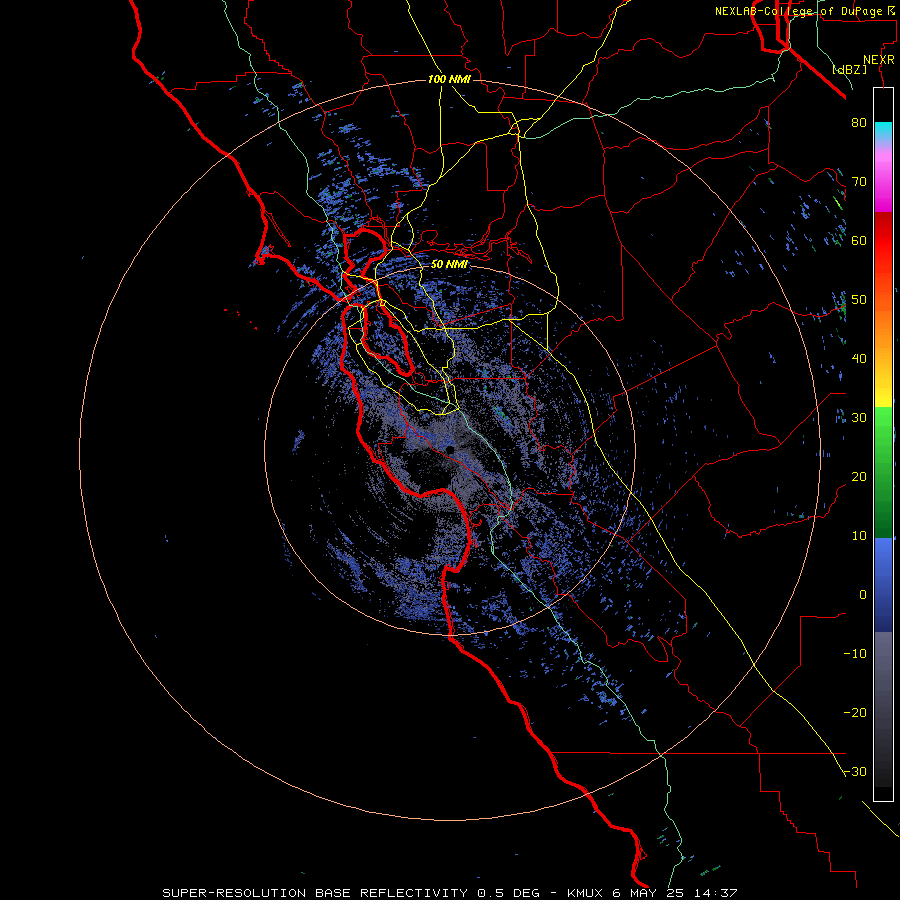Click the KMUX radar site dark center dot
This screenshot has height=900, width=900.
(450, 449)
